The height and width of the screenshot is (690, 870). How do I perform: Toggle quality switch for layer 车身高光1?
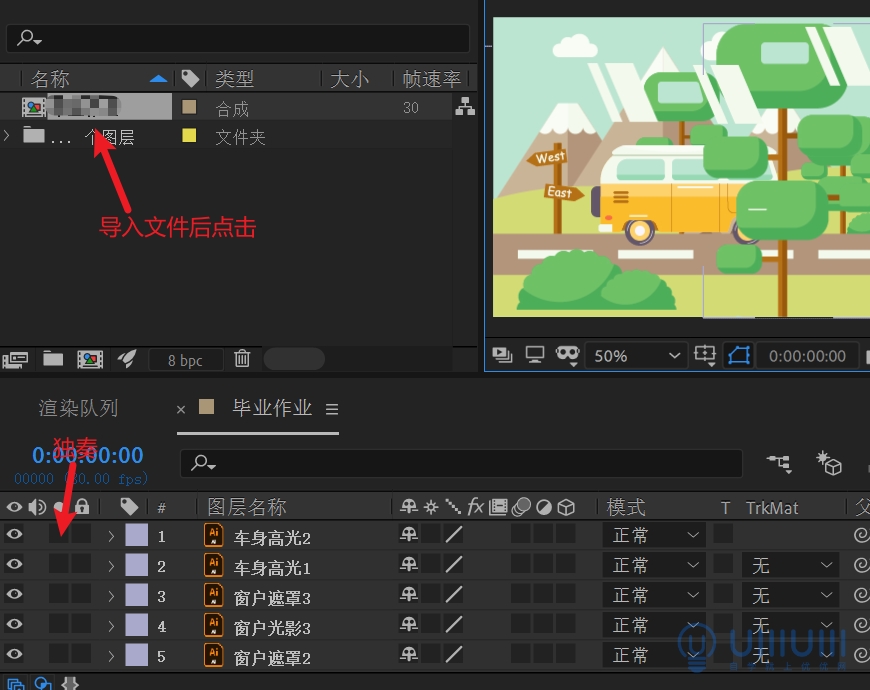click(454, 564)
